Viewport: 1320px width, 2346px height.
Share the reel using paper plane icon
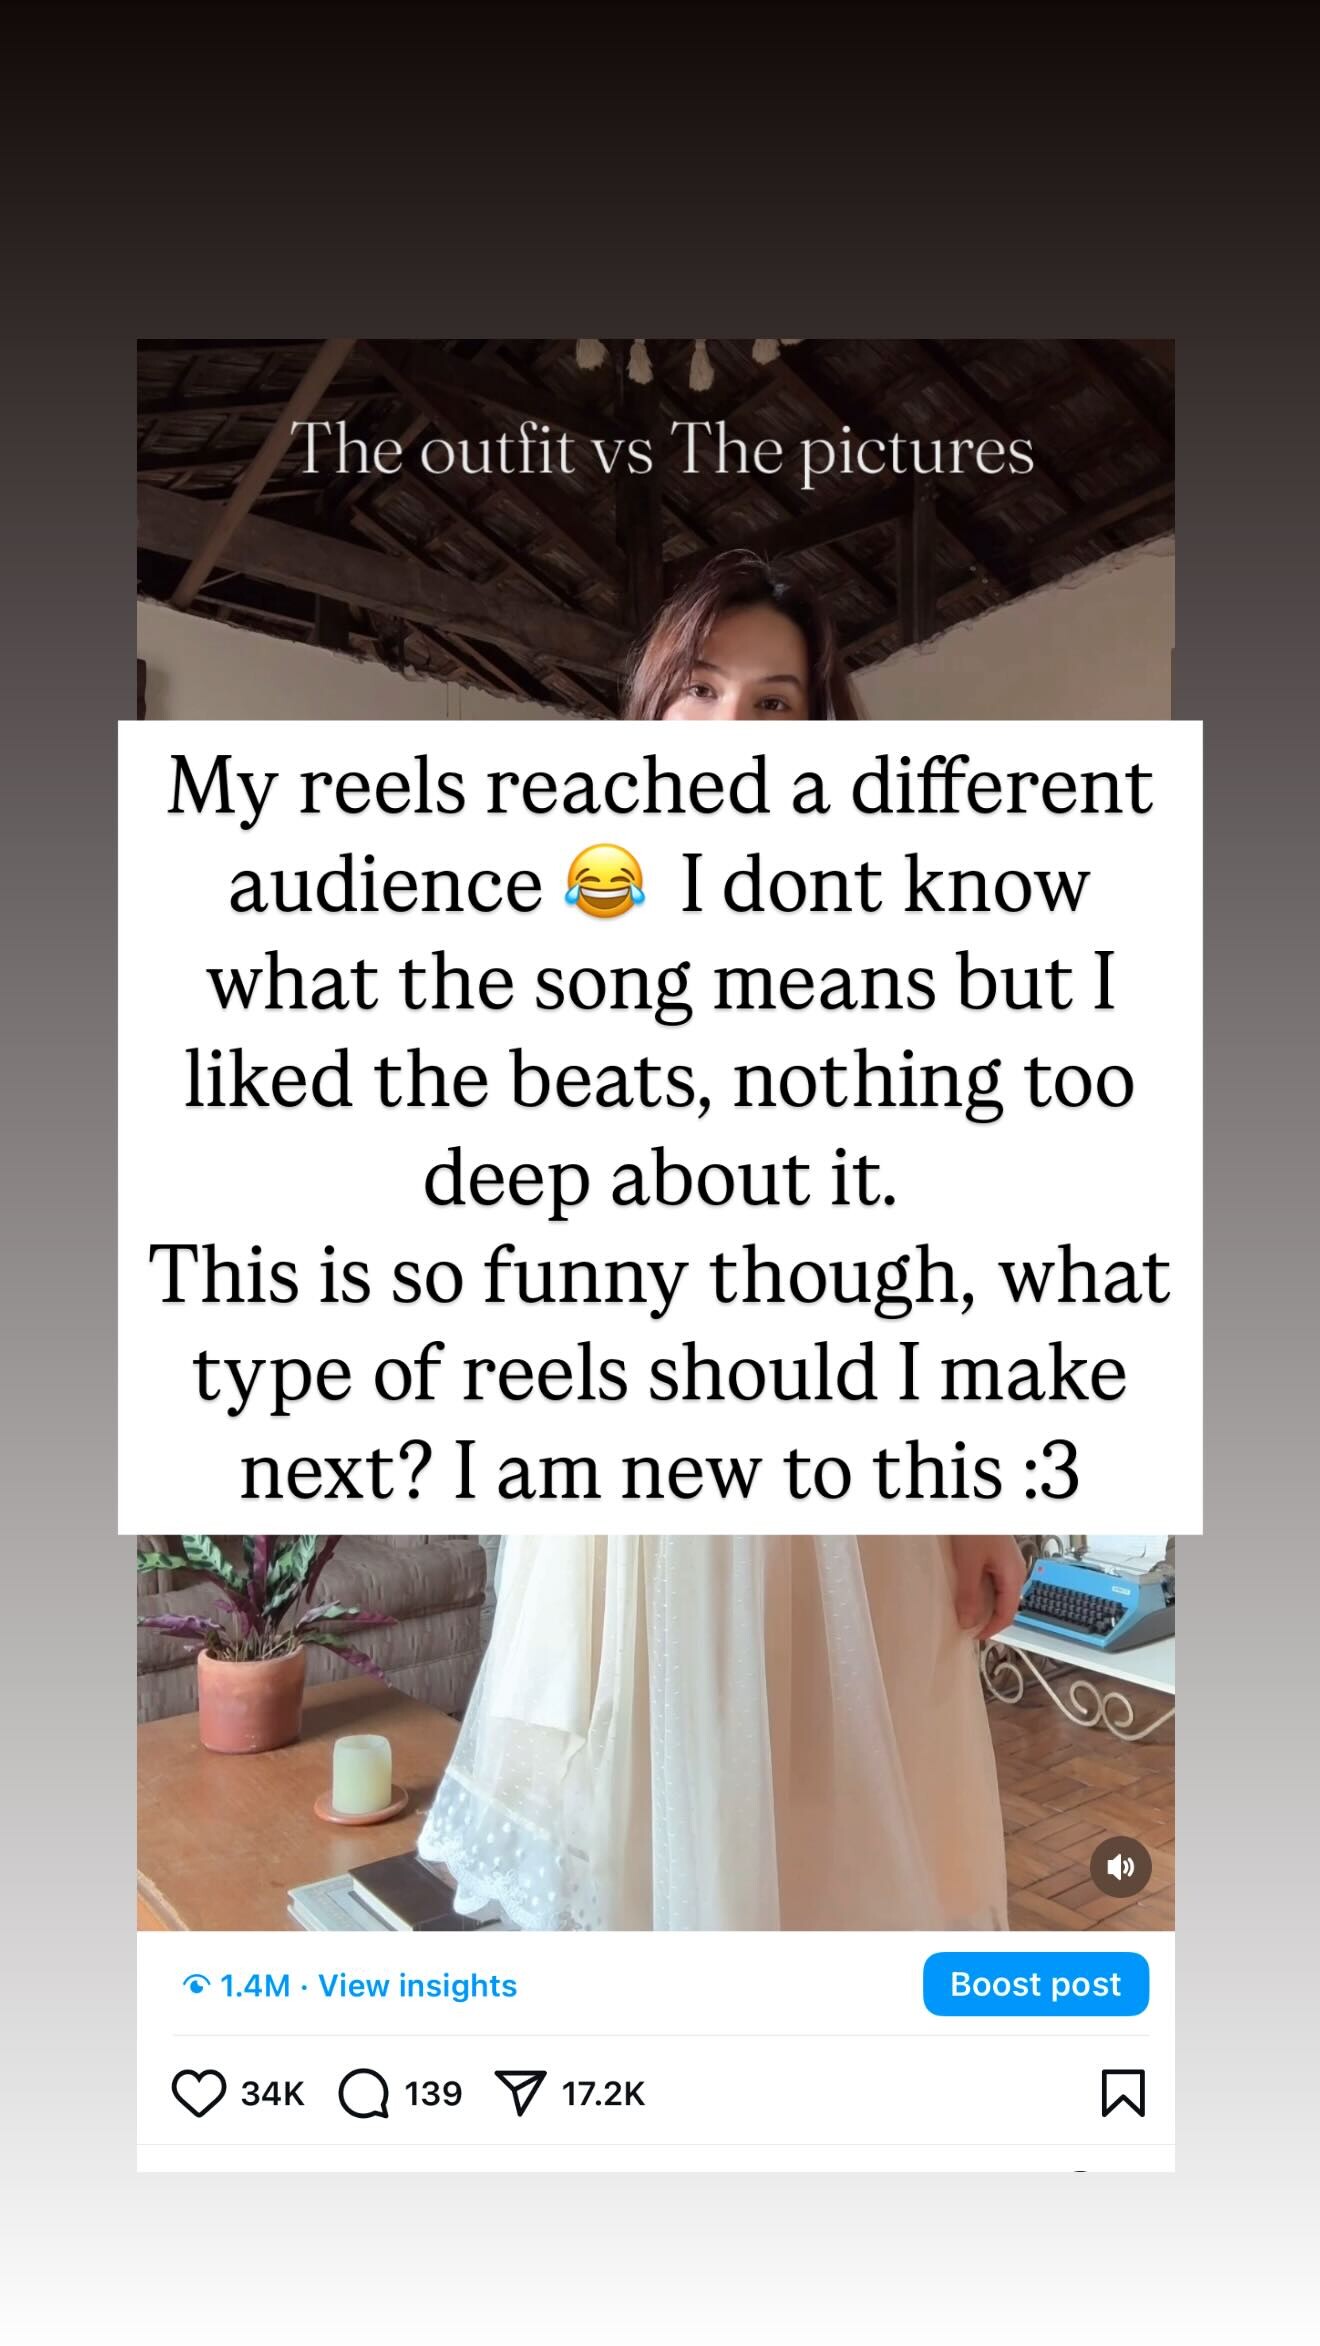point(521,2093)
